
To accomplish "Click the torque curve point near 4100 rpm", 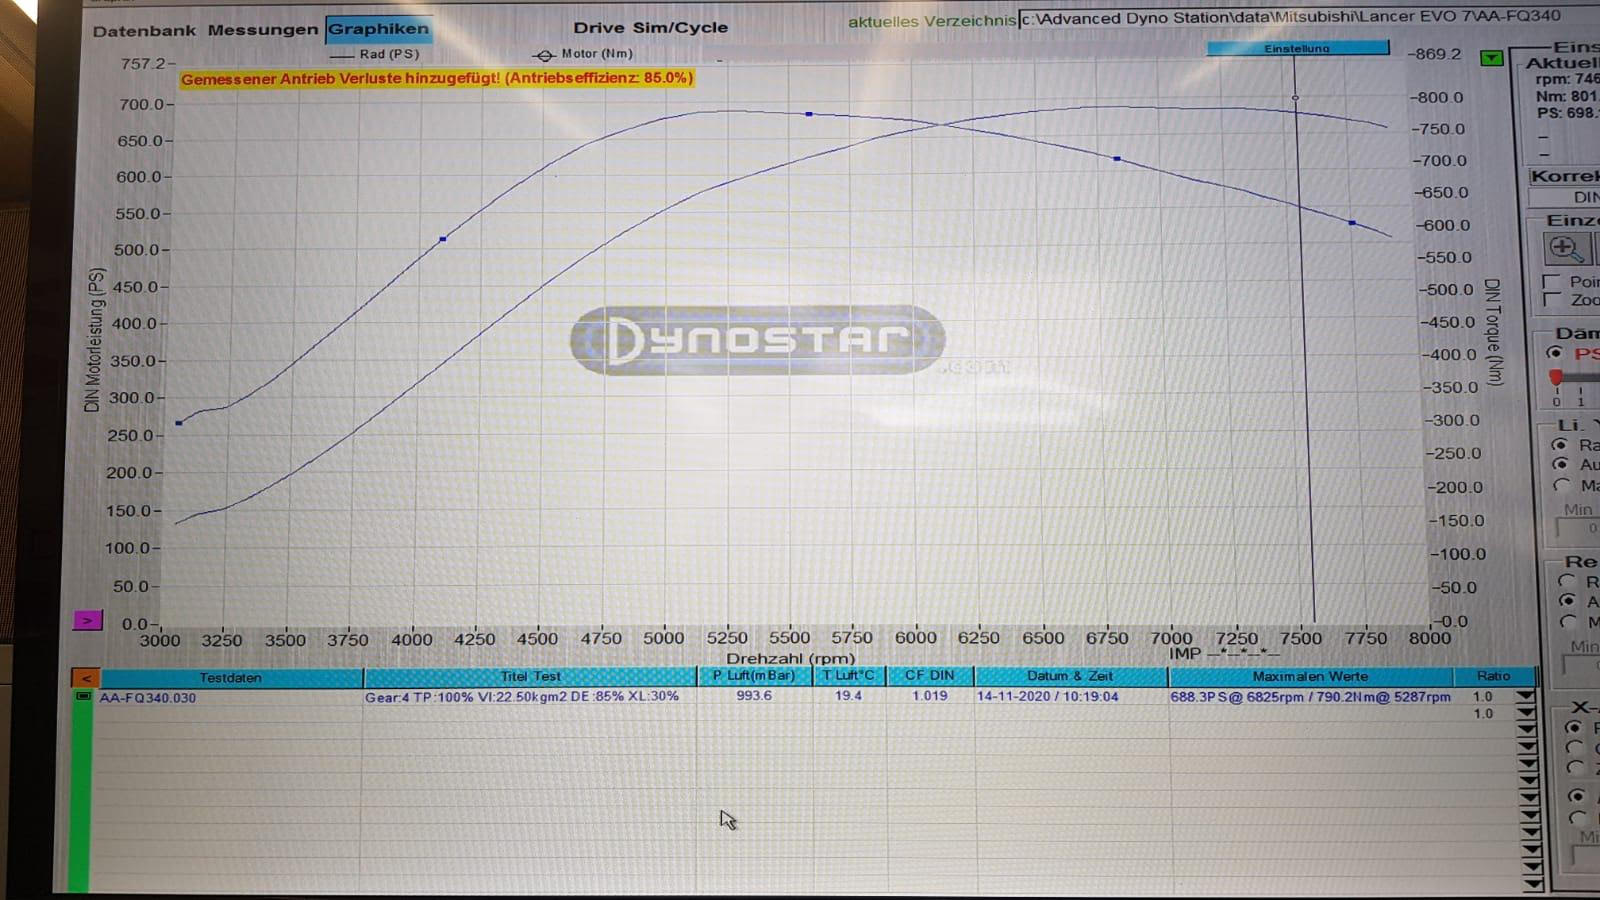I will [443, 239].
